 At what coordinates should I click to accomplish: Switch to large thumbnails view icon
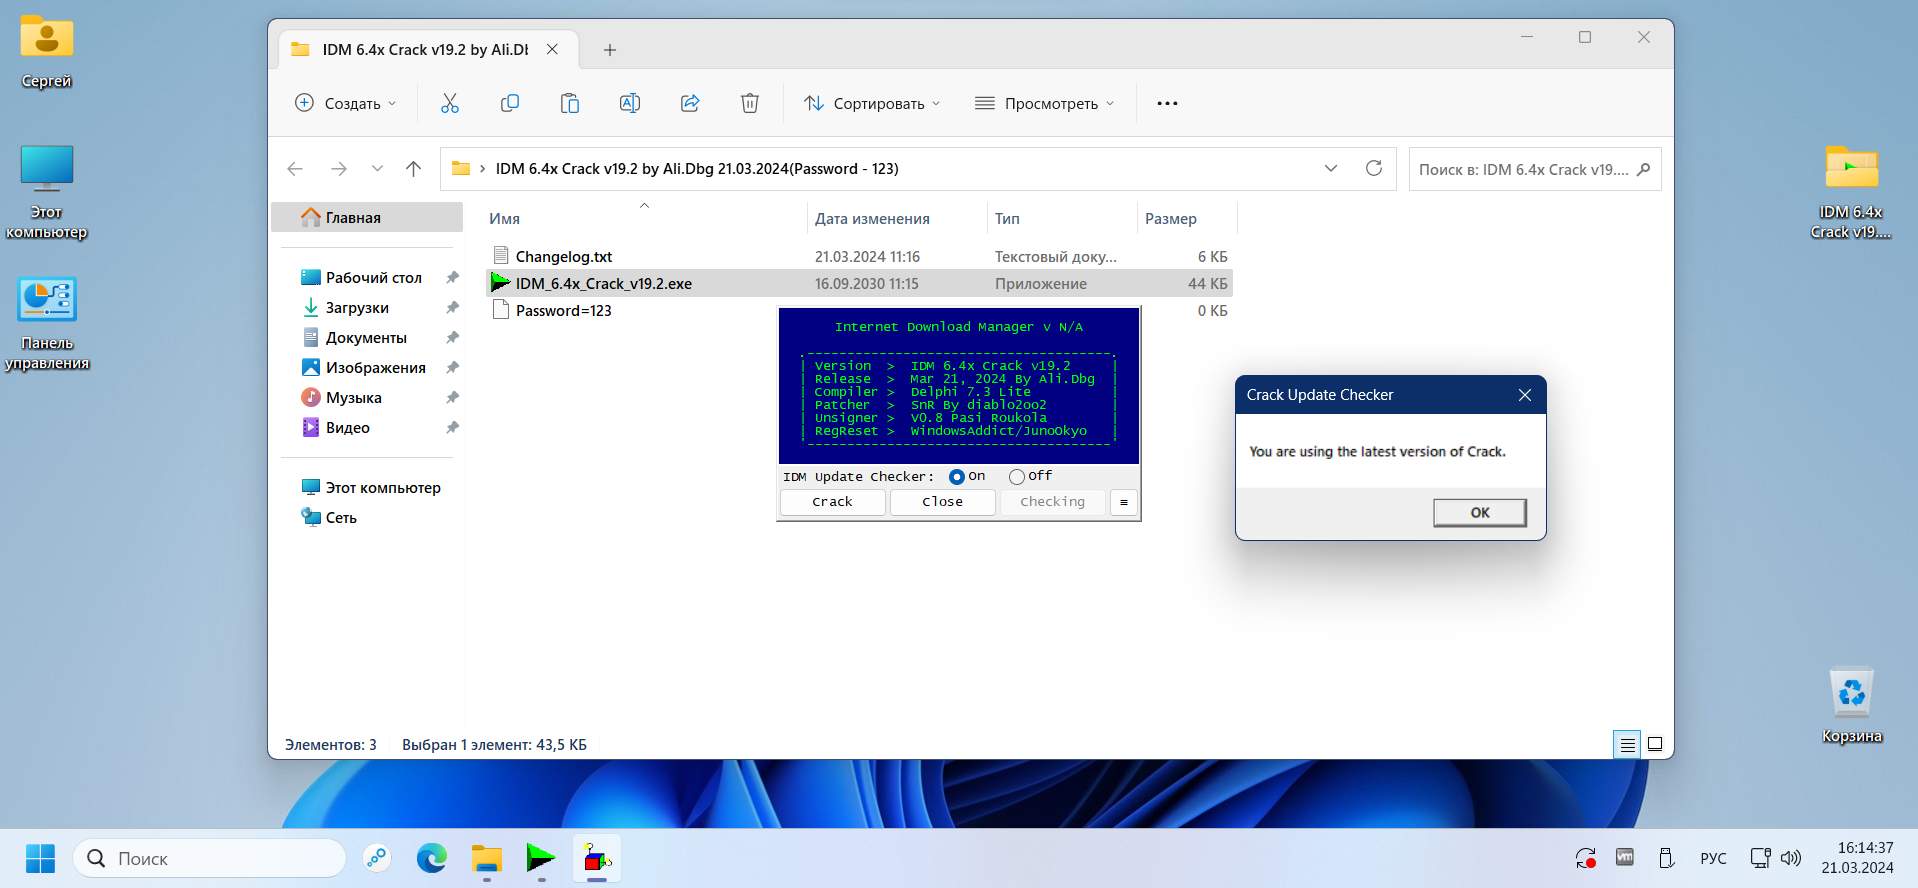tap(1655, 744)
